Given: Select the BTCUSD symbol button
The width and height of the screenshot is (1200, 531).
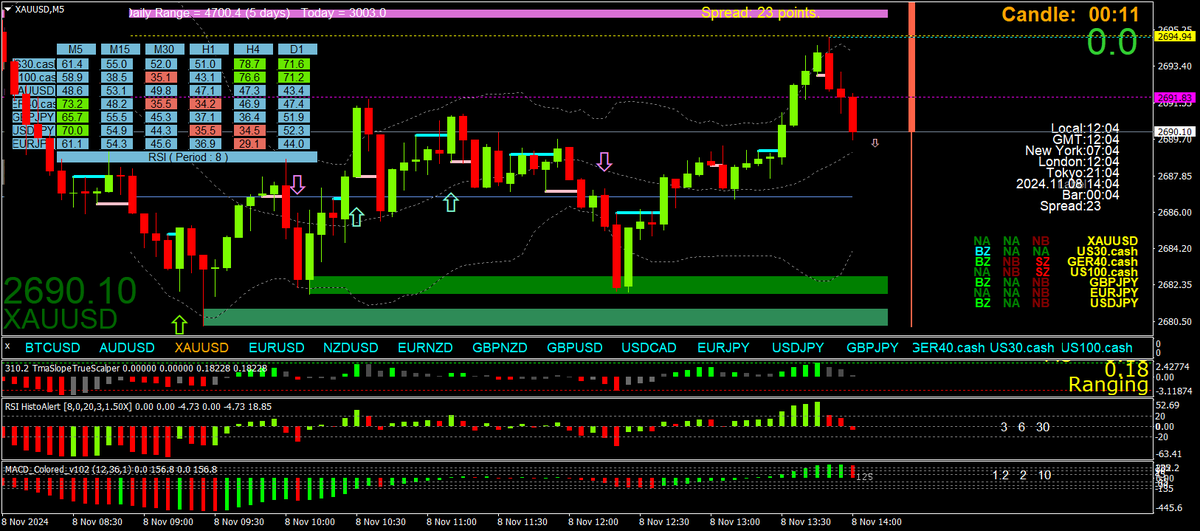Looking at the screenshot, I should 52,347.
